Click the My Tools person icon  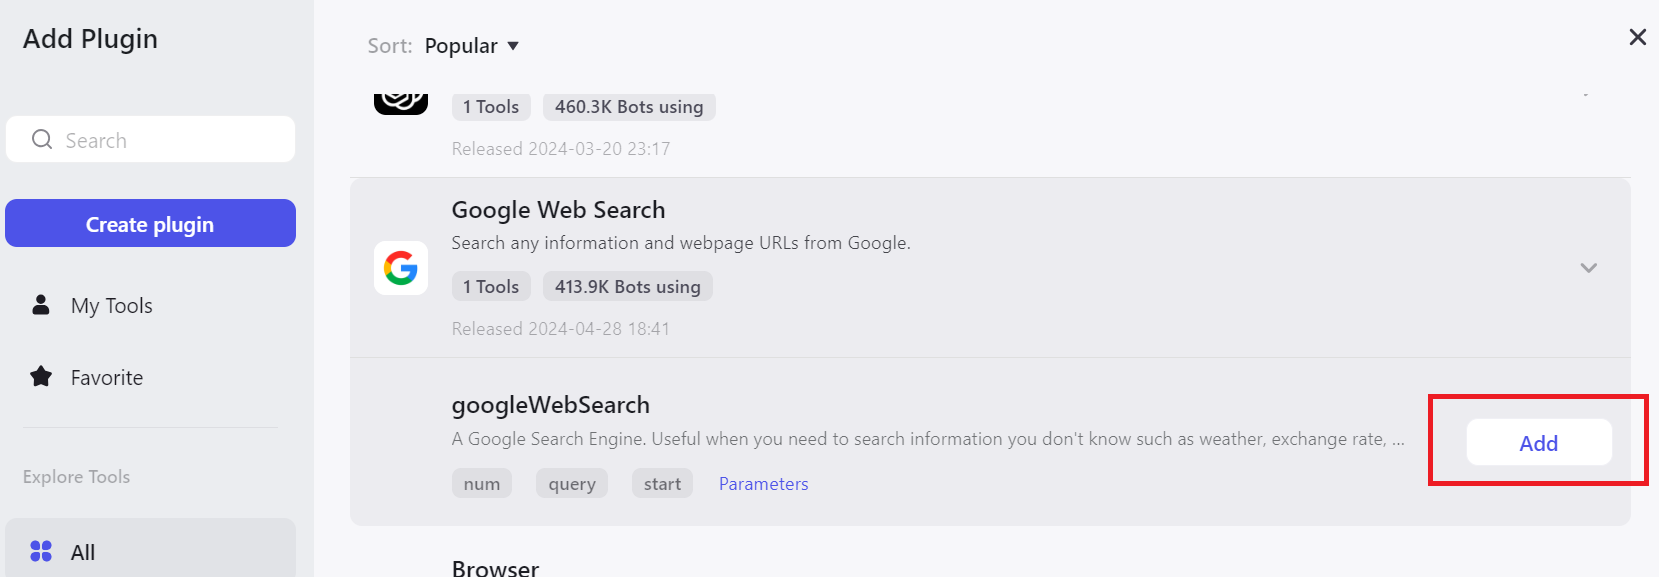41,305
